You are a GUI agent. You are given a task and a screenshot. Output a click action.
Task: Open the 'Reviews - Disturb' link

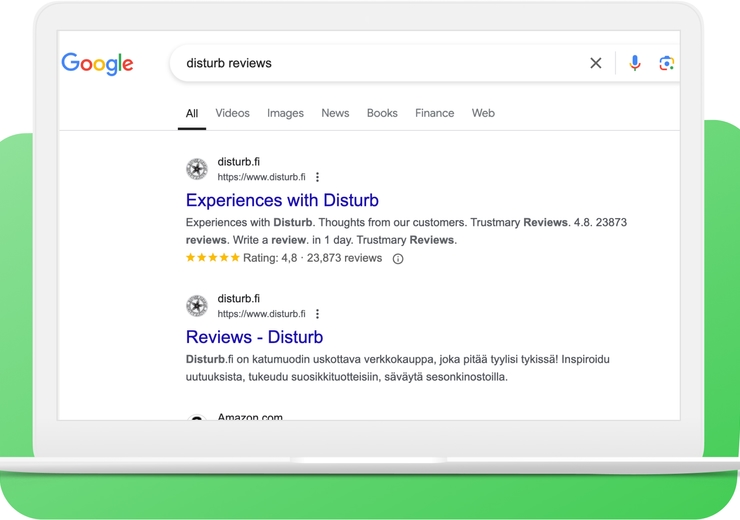254,337
